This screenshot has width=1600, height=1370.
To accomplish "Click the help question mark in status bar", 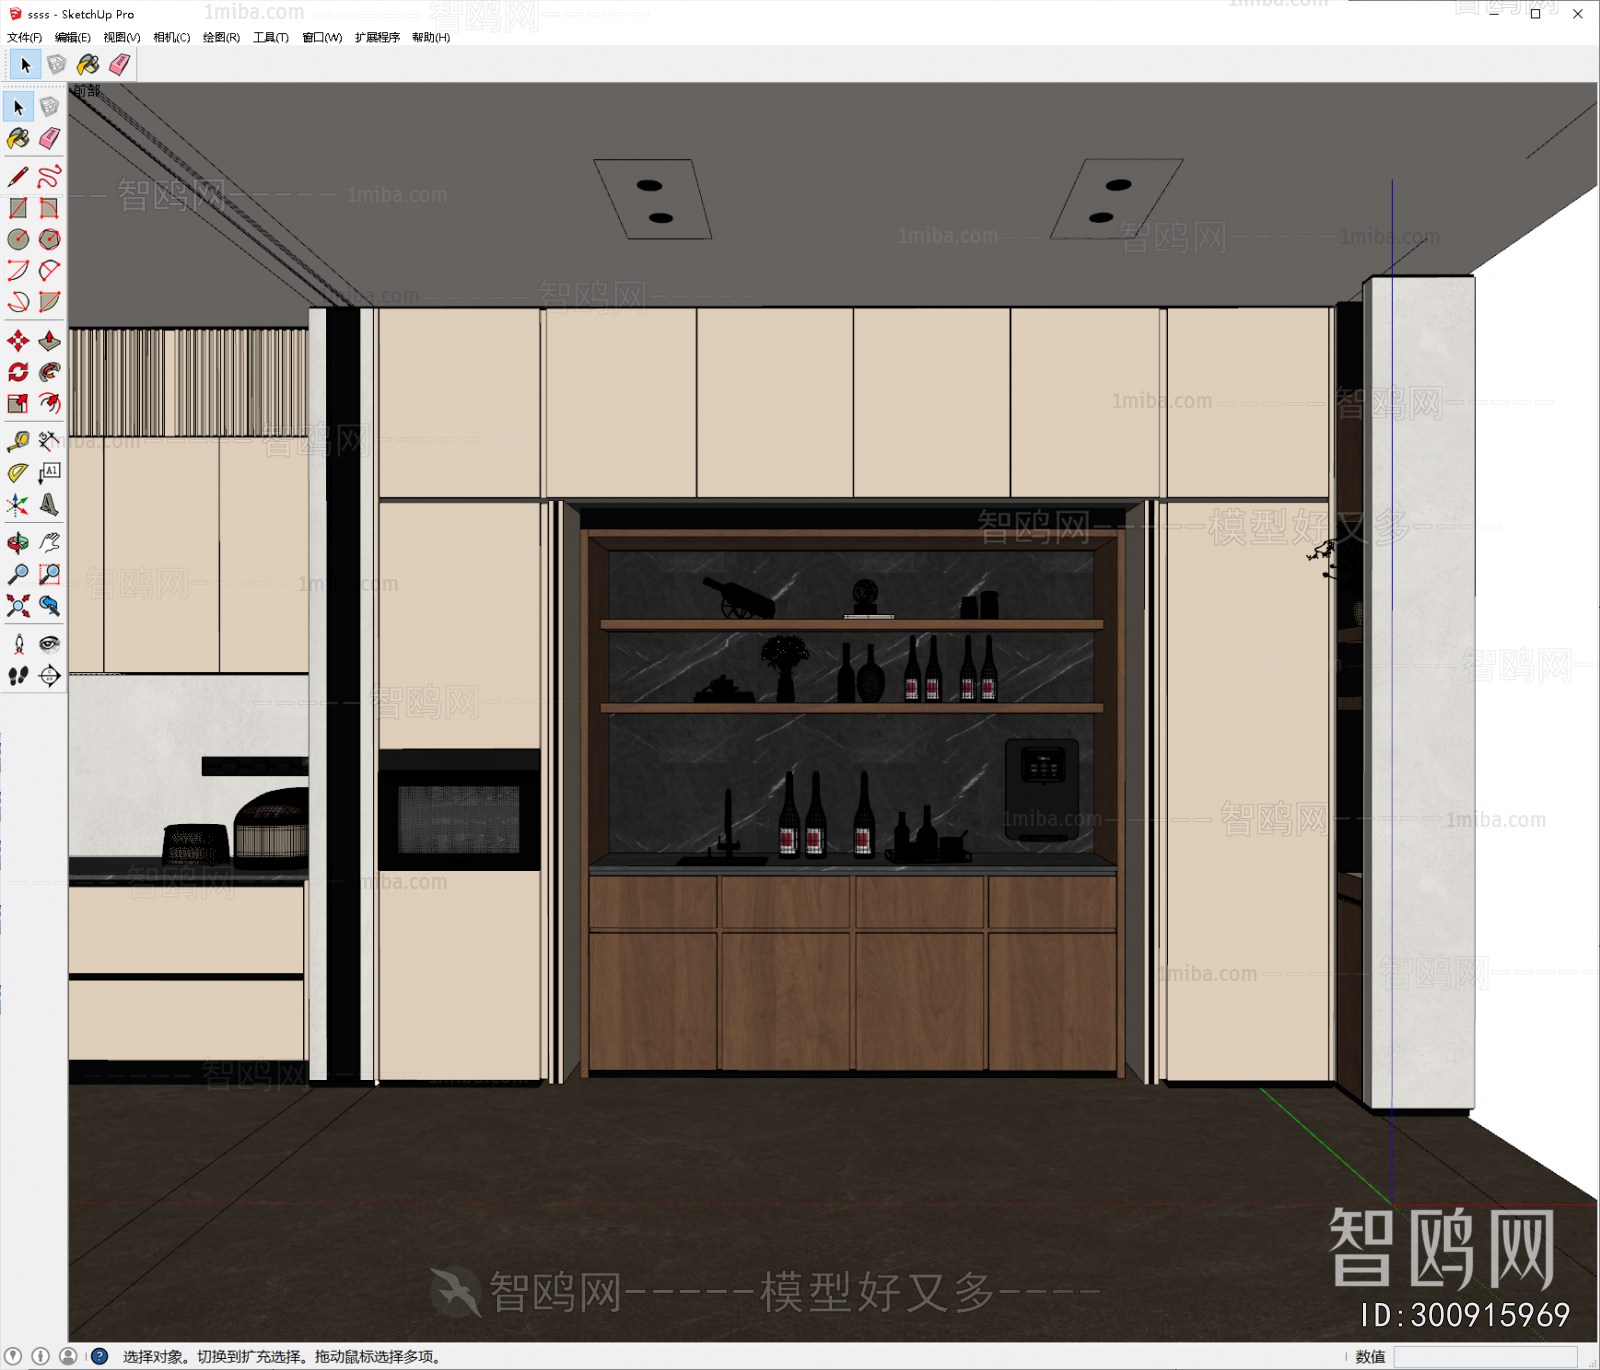I will click(x=100, y=1356).
